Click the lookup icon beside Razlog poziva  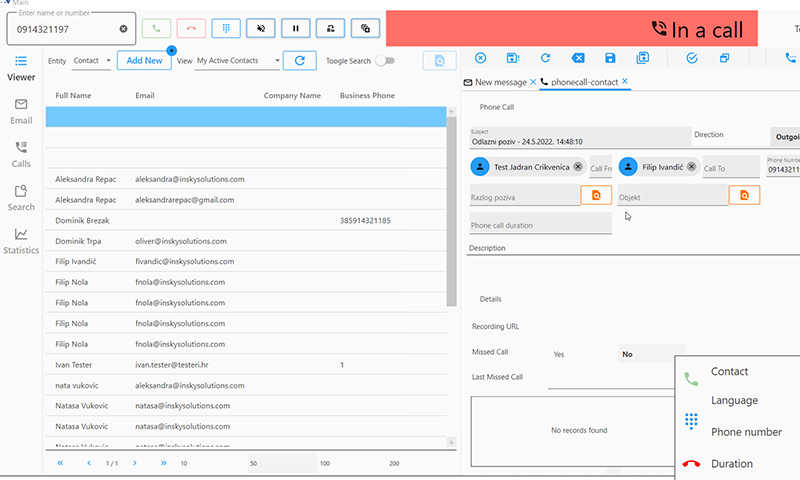click(594, 195)
